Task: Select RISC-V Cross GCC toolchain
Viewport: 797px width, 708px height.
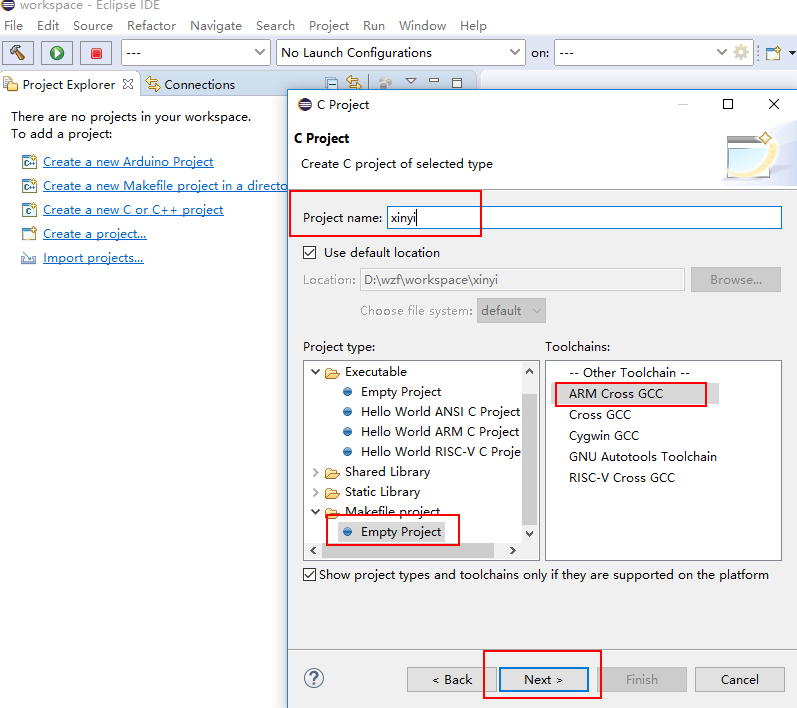Action: [x=622, y=478]
